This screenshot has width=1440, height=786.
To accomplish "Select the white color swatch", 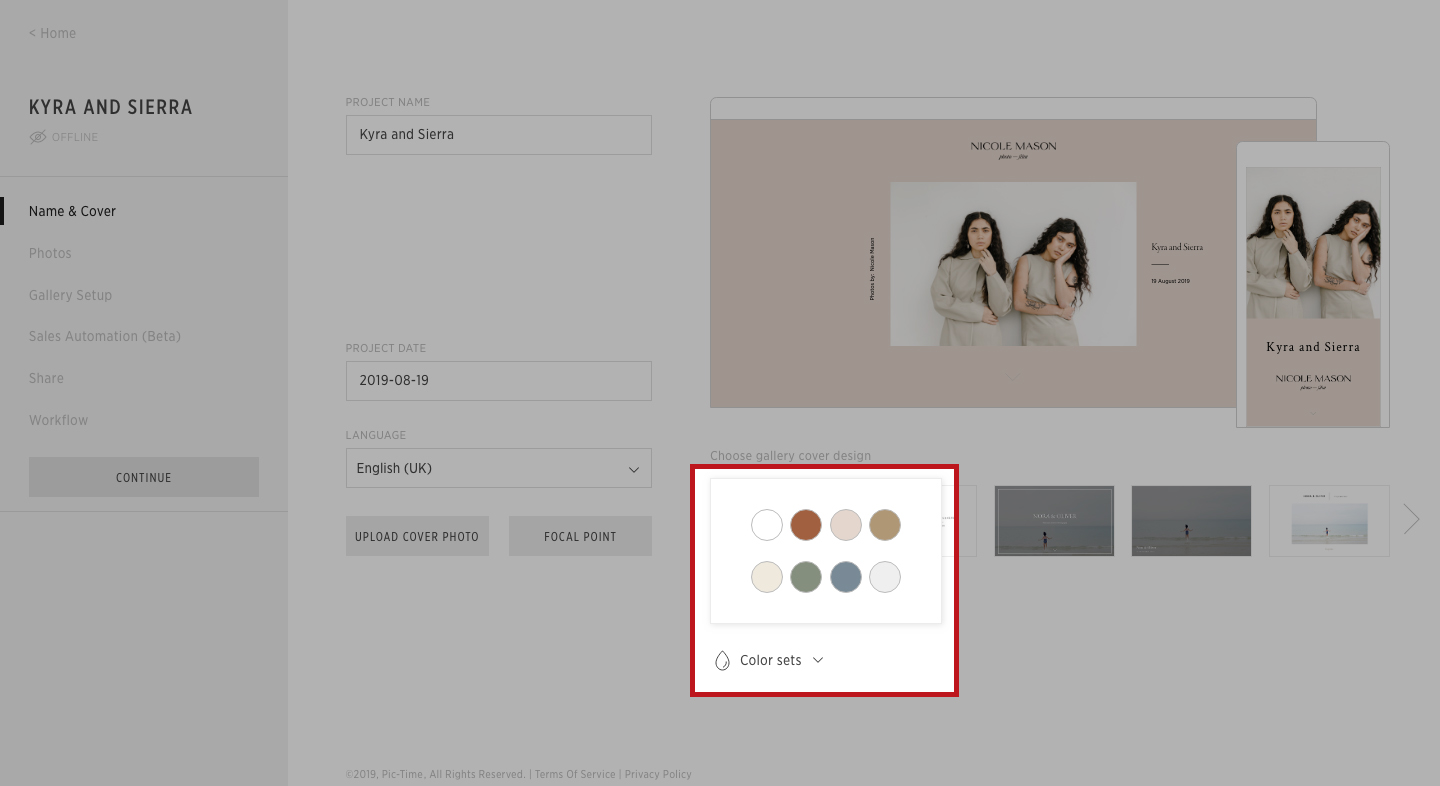I will (x=767, y=525).
